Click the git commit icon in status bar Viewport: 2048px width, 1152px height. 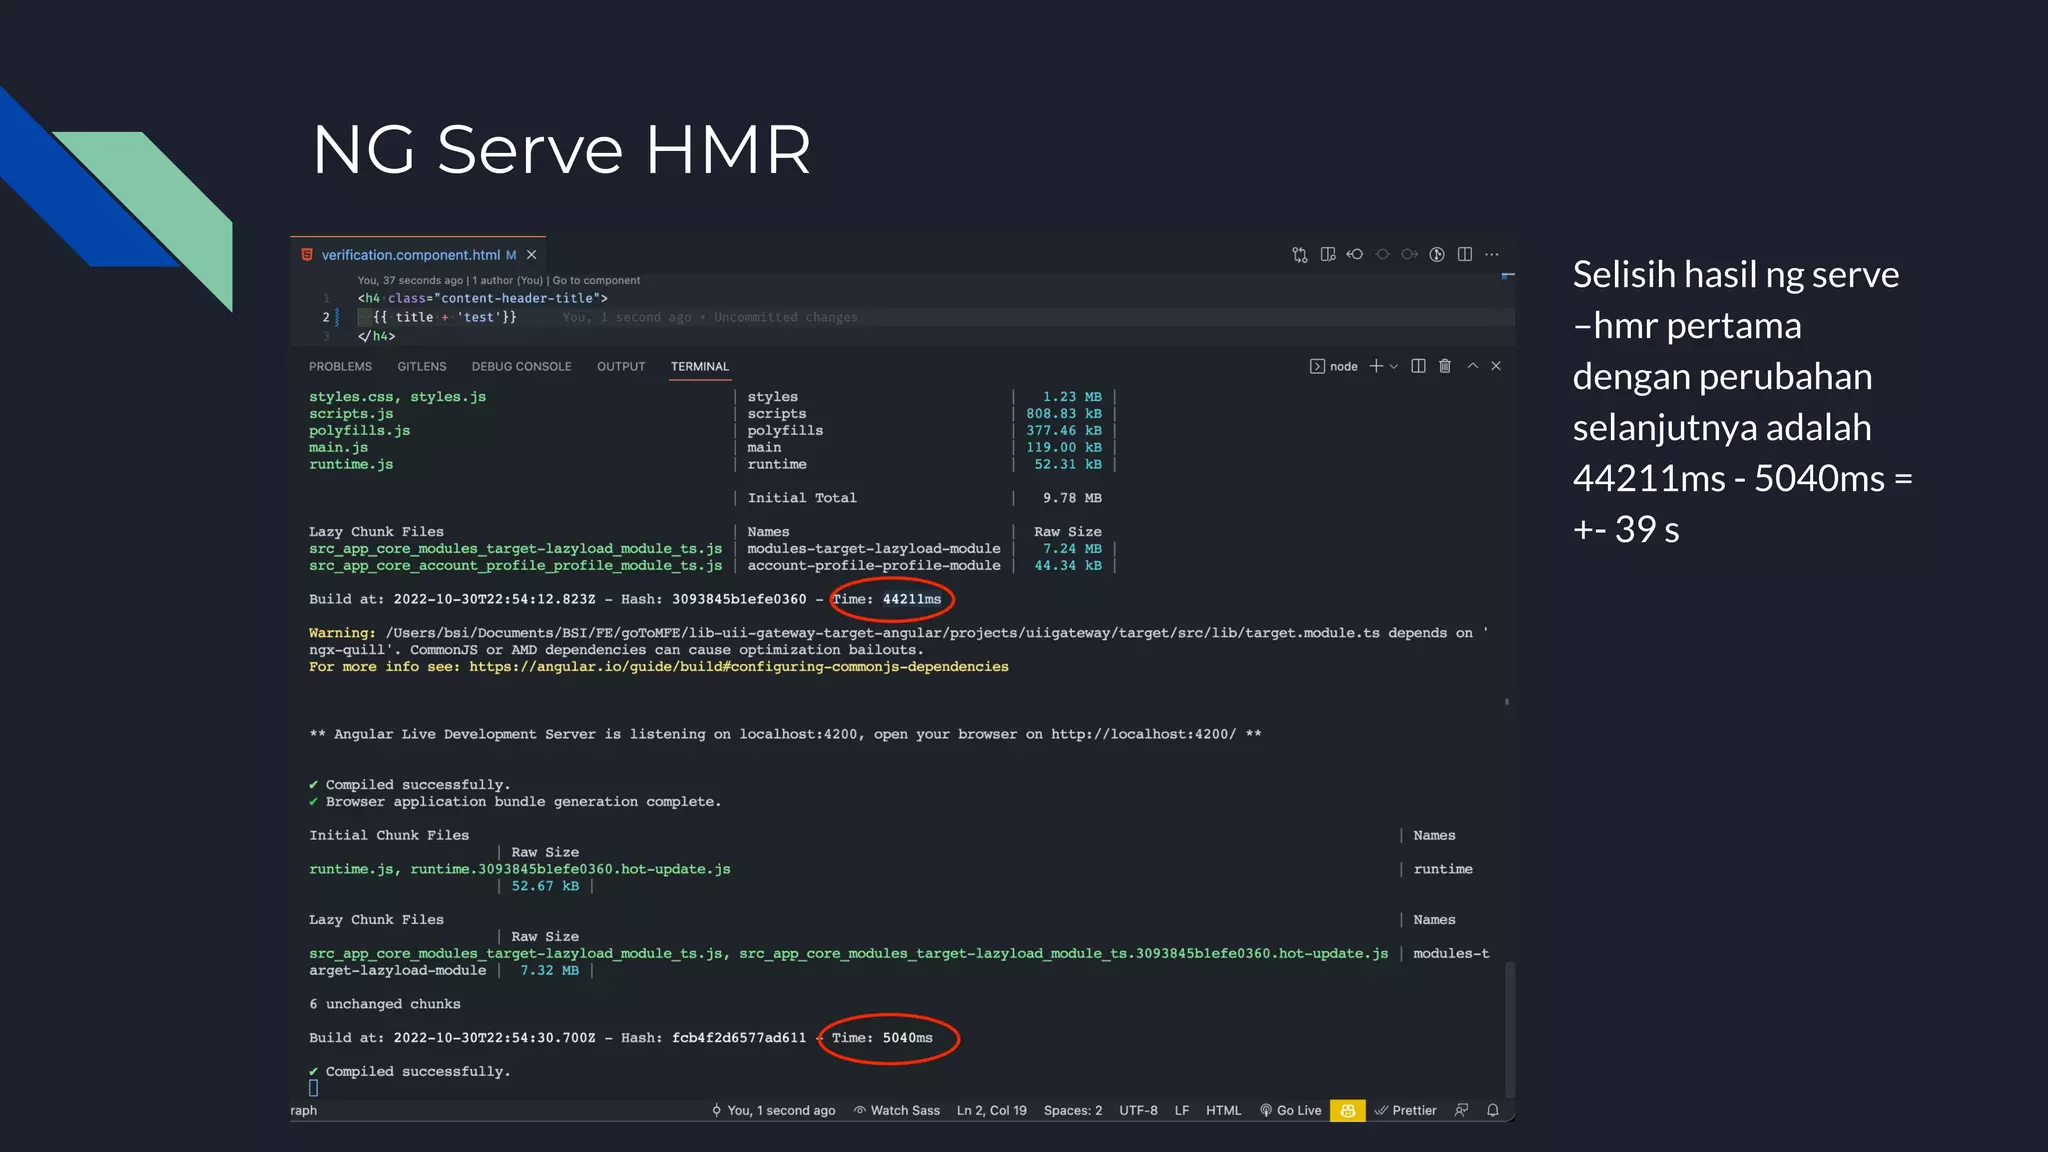[716, 1111]
